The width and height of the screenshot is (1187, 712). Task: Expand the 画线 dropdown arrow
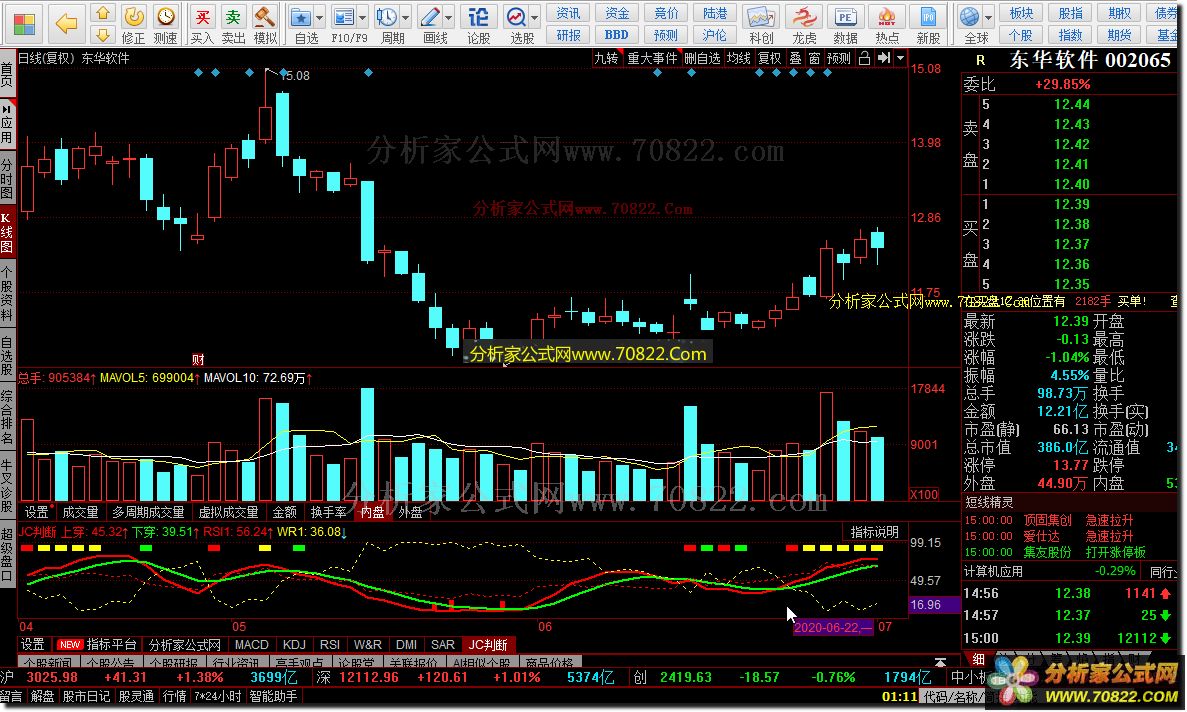(x=449, y=17)
